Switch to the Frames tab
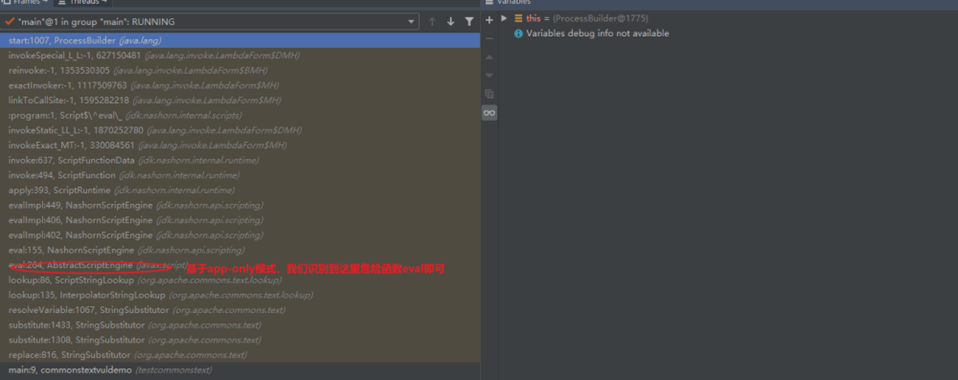The height and width of the screenshot is (380, 958). [26, 2]
